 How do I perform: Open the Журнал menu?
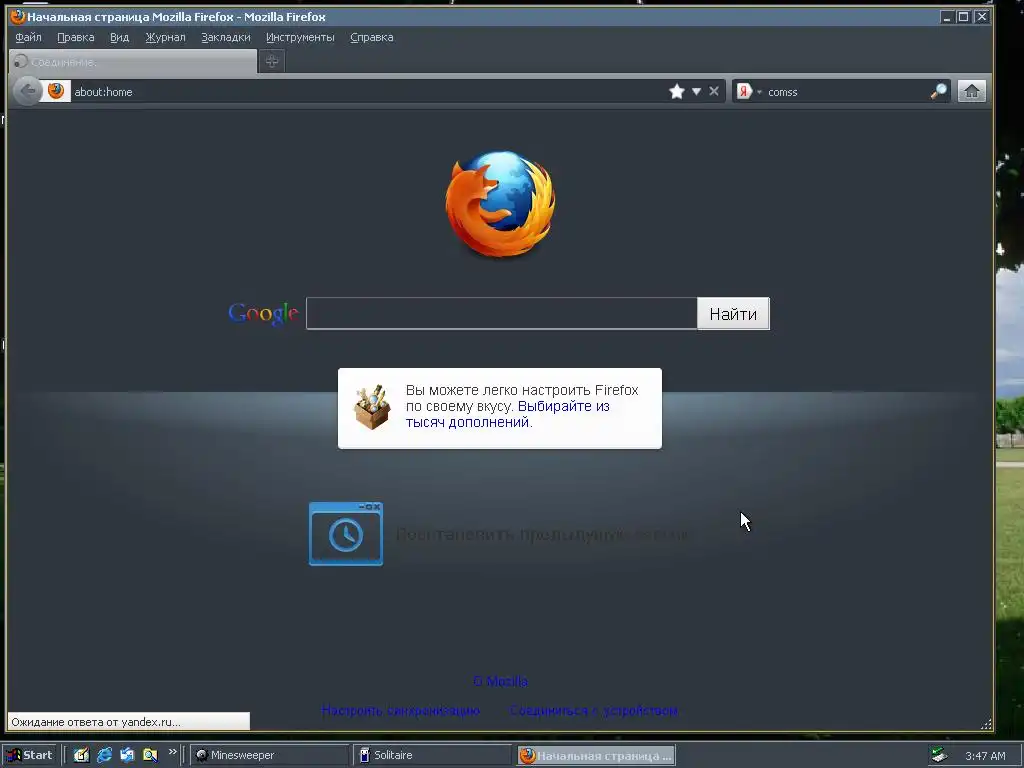pyautogui.click(x=165, y=37)
